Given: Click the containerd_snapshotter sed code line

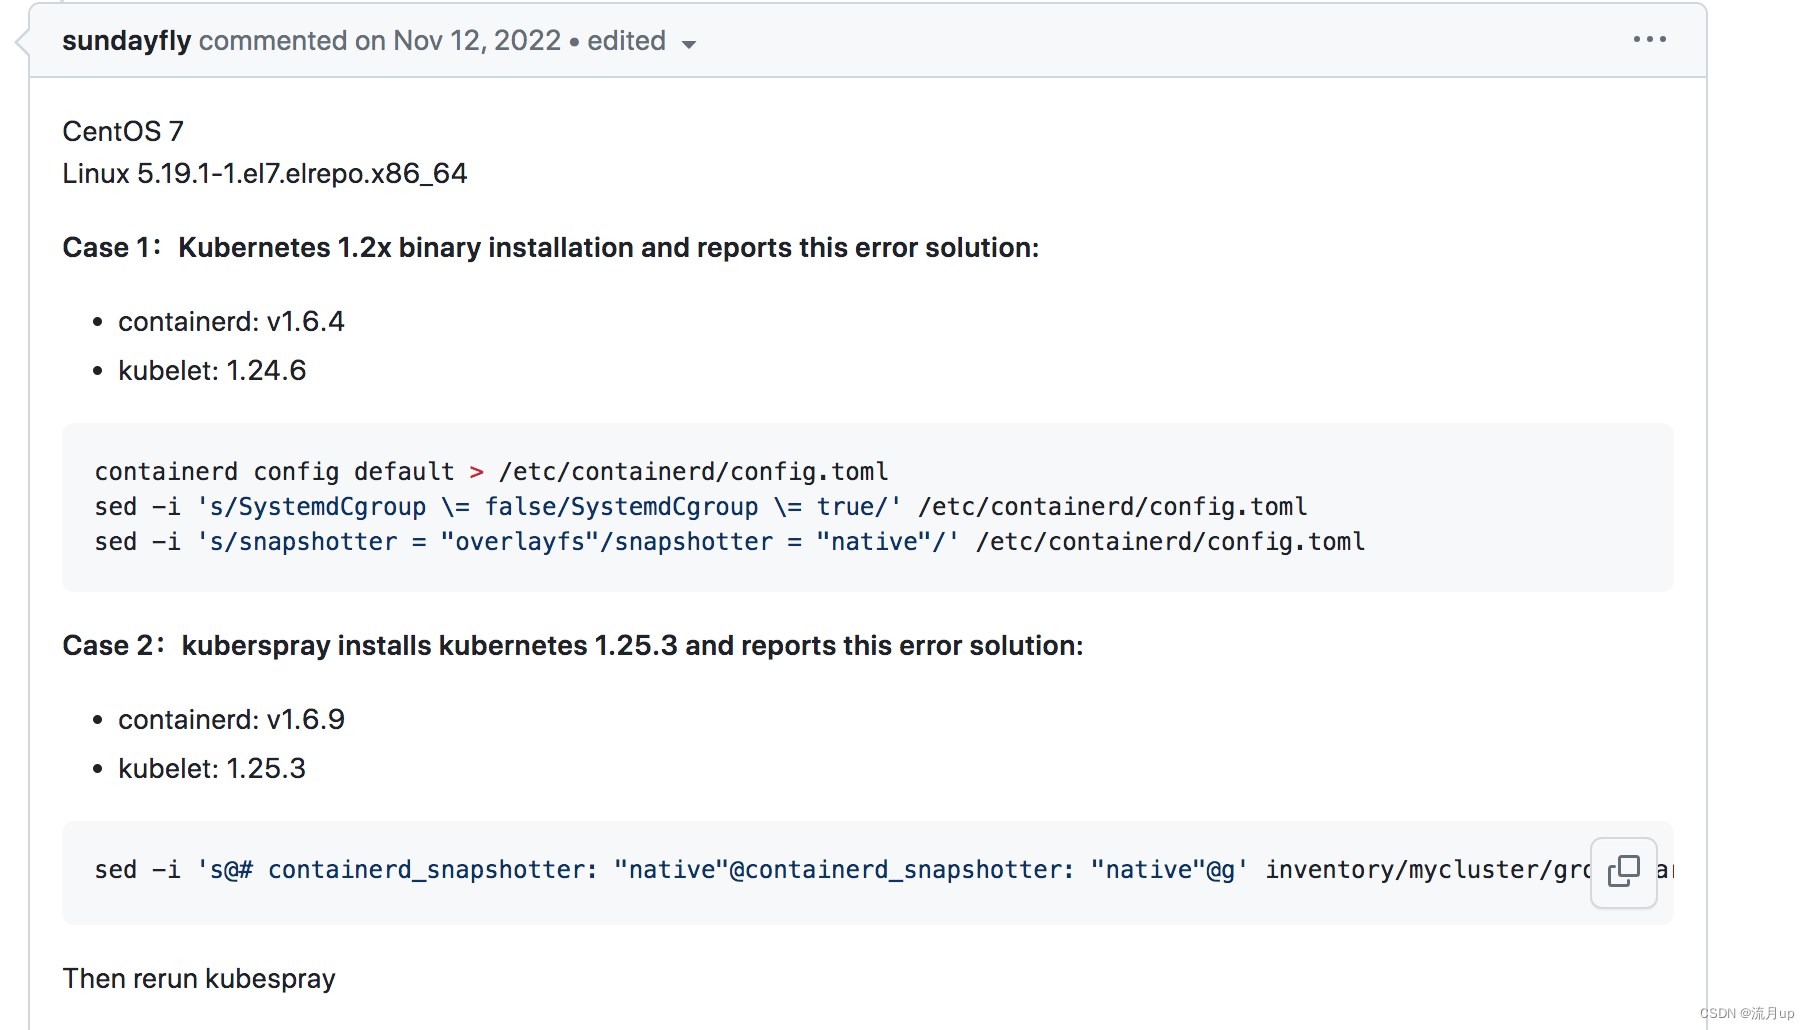Looking at the screenshot, I should [x=842, y=870].
